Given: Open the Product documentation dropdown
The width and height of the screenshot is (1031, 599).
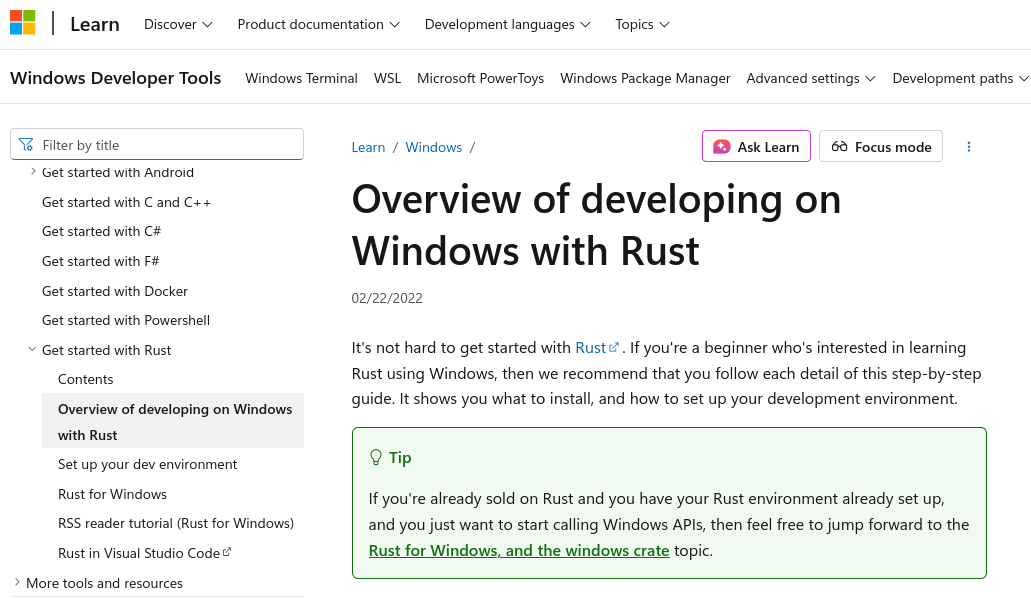Looking at the screenshot, I should (318, 24).
